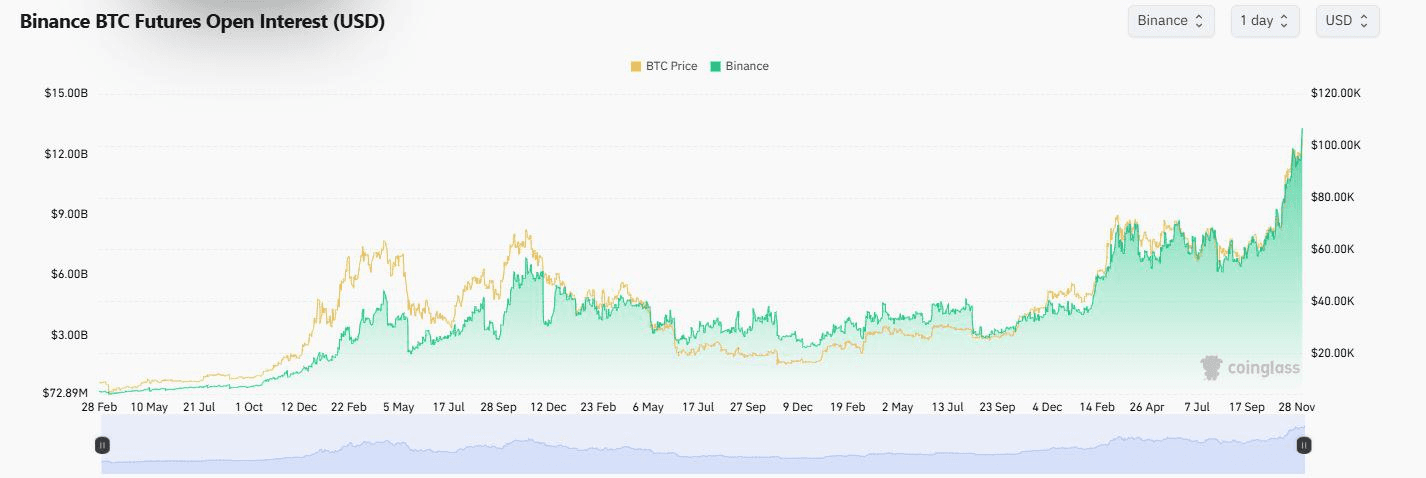This screenshot has width=1426, height=478.
Task: Click the 1 Oct date label
Action: (x=249, y=407)
